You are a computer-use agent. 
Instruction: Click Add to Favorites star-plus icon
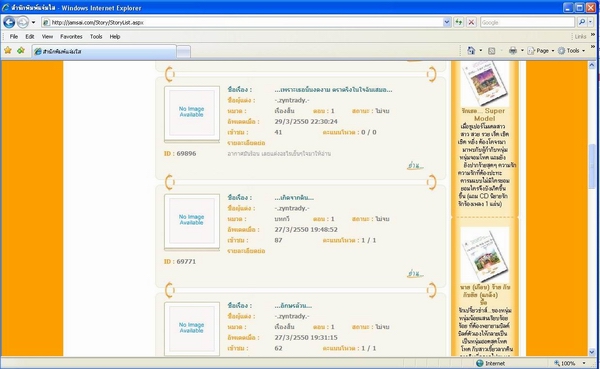tap(21, 51)
